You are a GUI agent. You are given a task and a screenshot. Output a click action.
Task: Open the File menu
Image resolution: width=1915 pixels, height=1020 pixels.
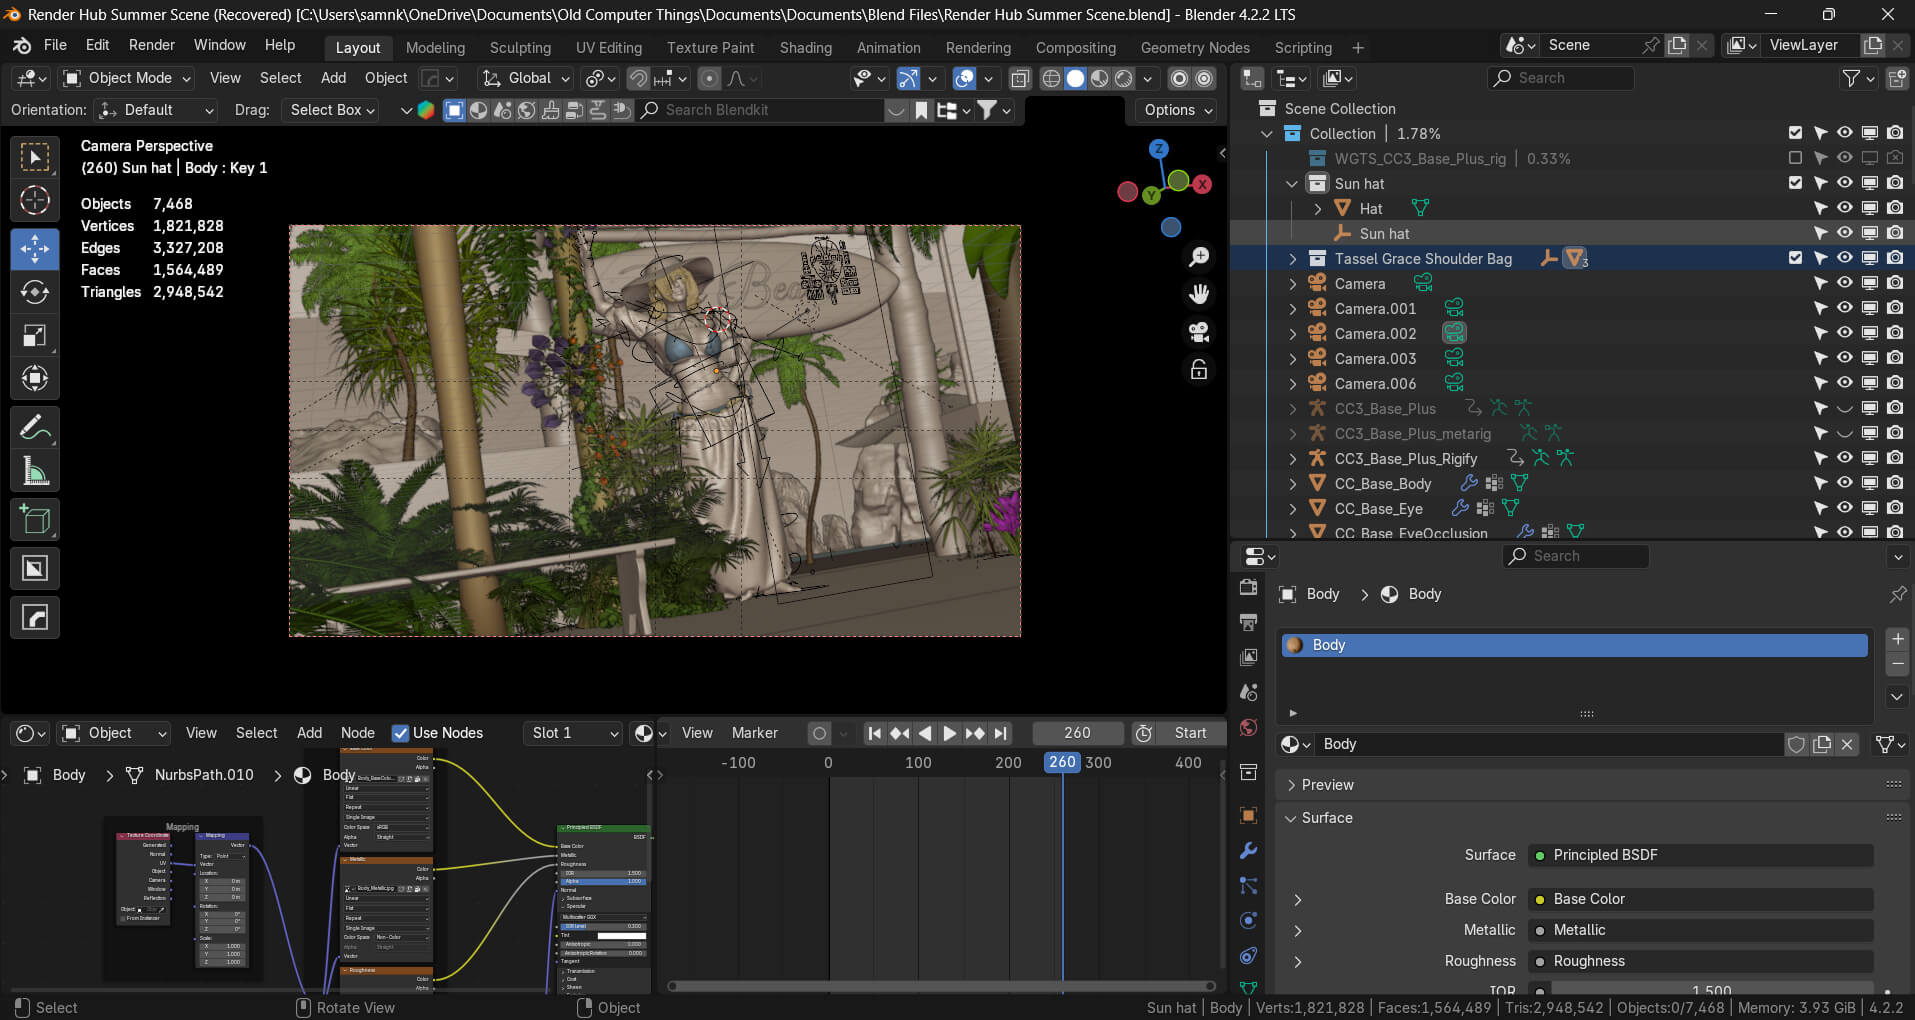point(55,45)
